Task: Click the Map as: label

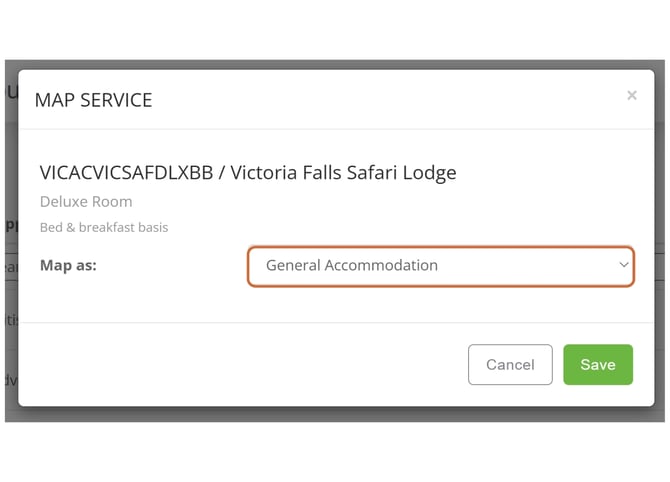Action: 68,266
